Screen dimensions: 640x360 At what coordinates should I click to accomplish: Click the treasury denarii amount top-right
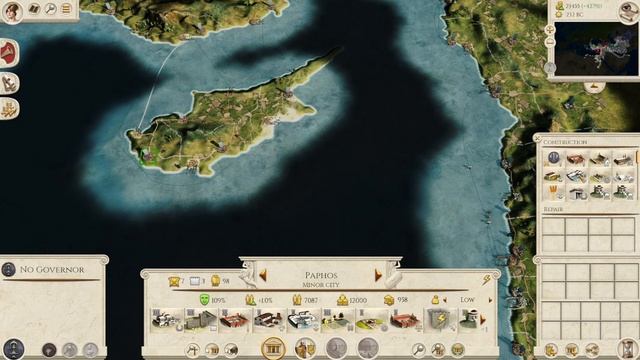point(584,6)
